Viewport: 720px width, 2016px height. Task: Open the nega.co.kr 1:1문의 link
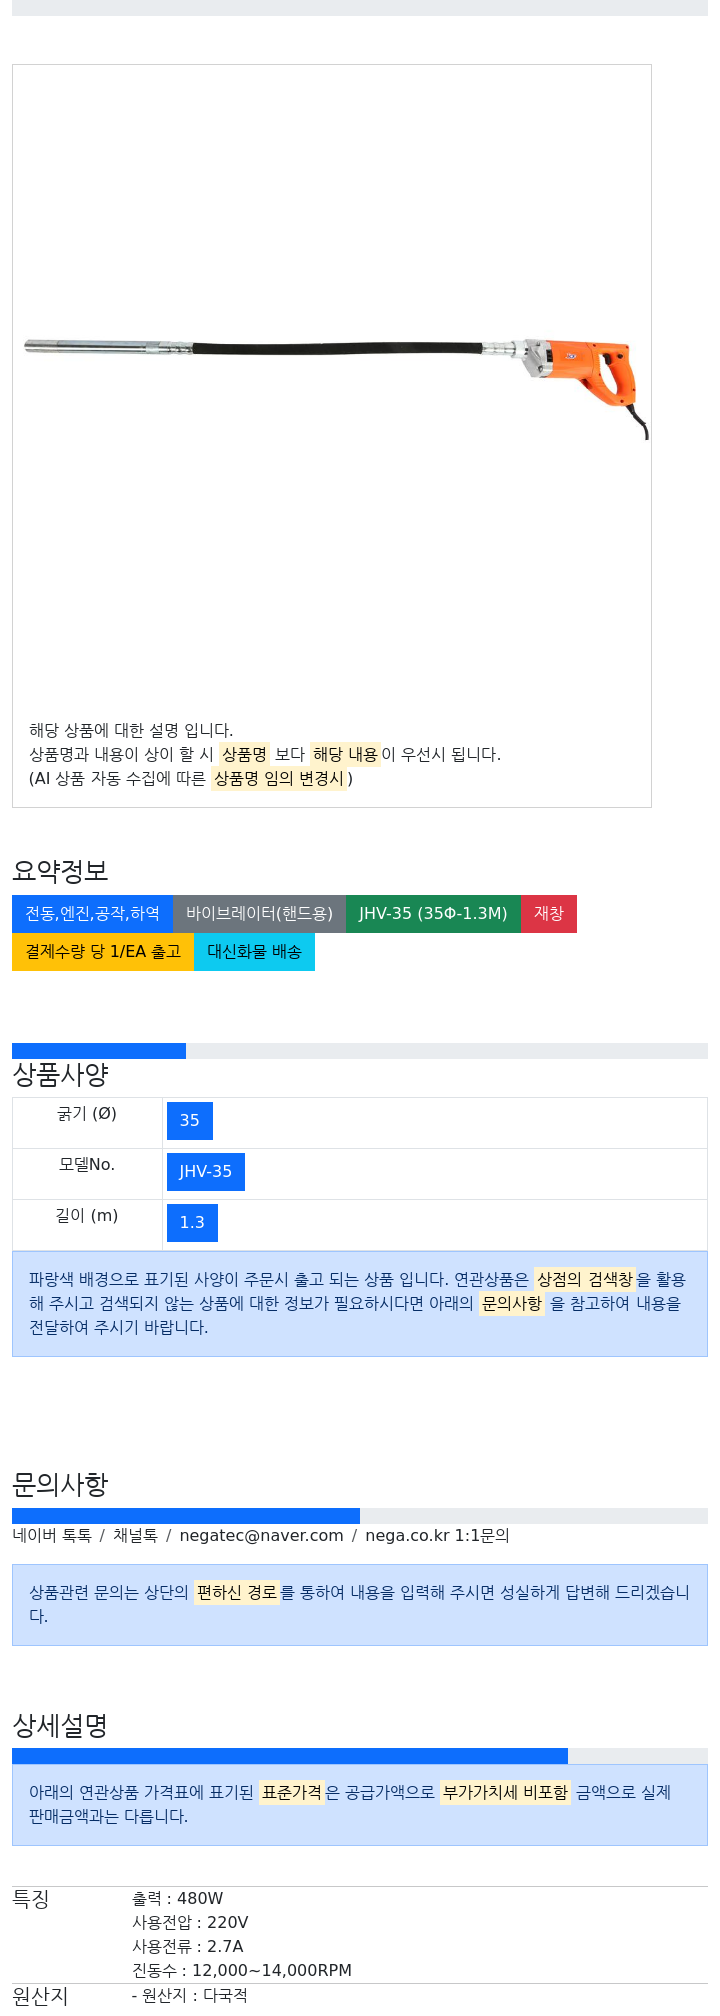(x=437, y=1536)
